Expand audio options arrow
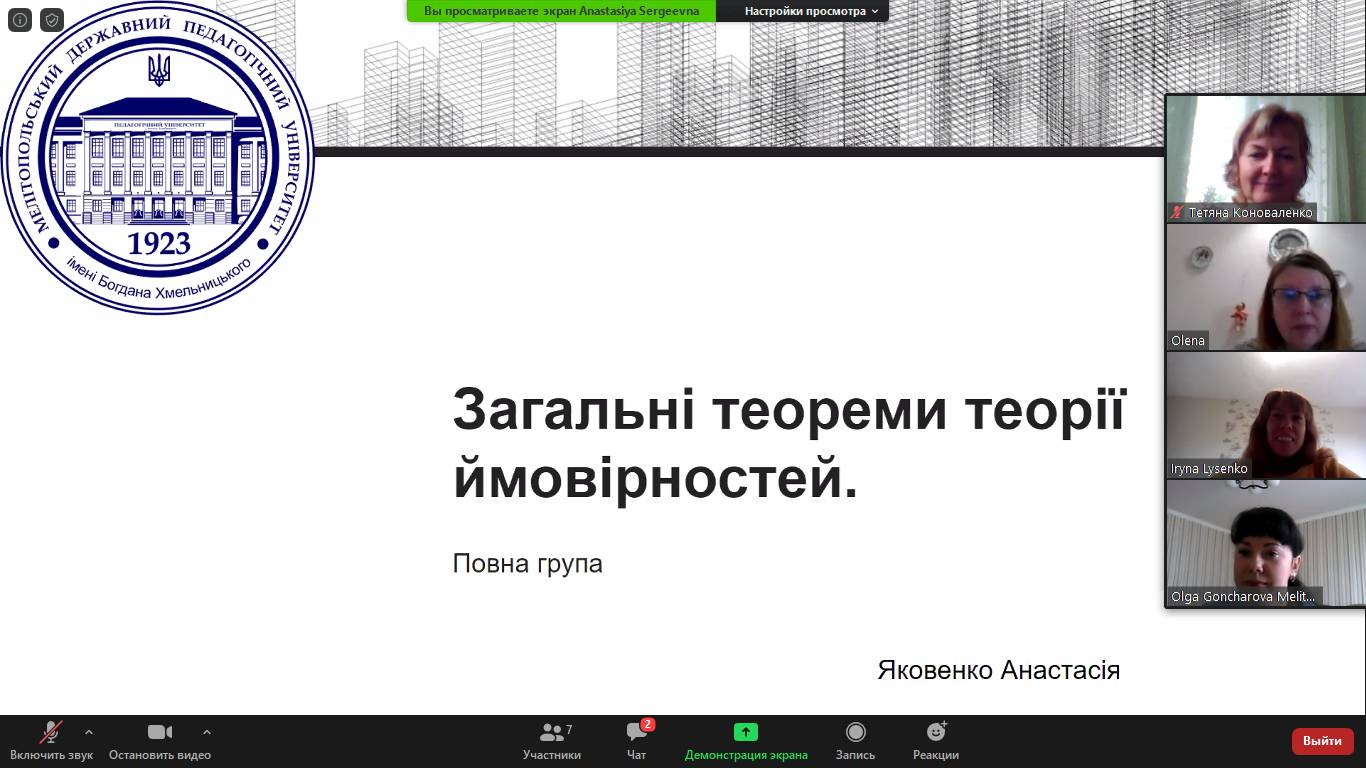The image size is (1366, 768). pos(89,732)
